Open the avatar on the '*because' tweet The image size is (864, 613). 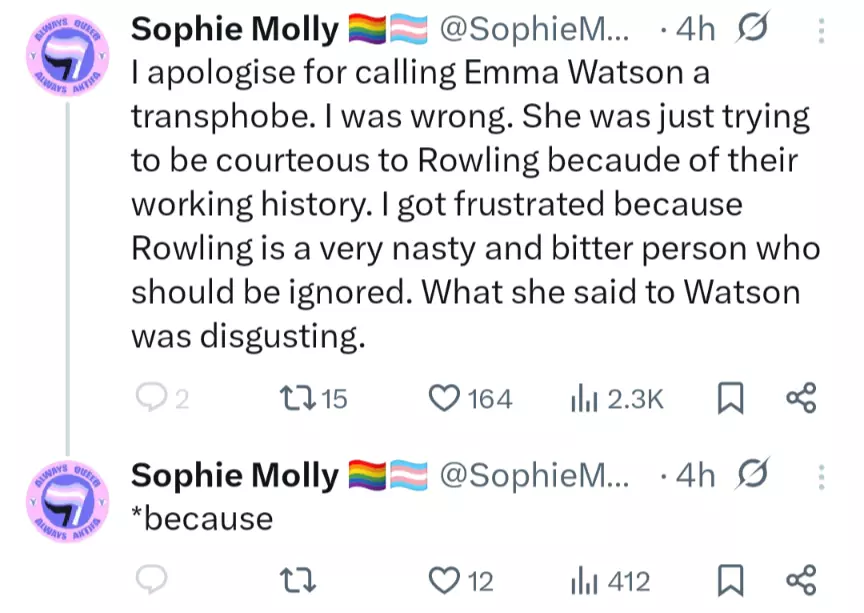coord(68,502)
